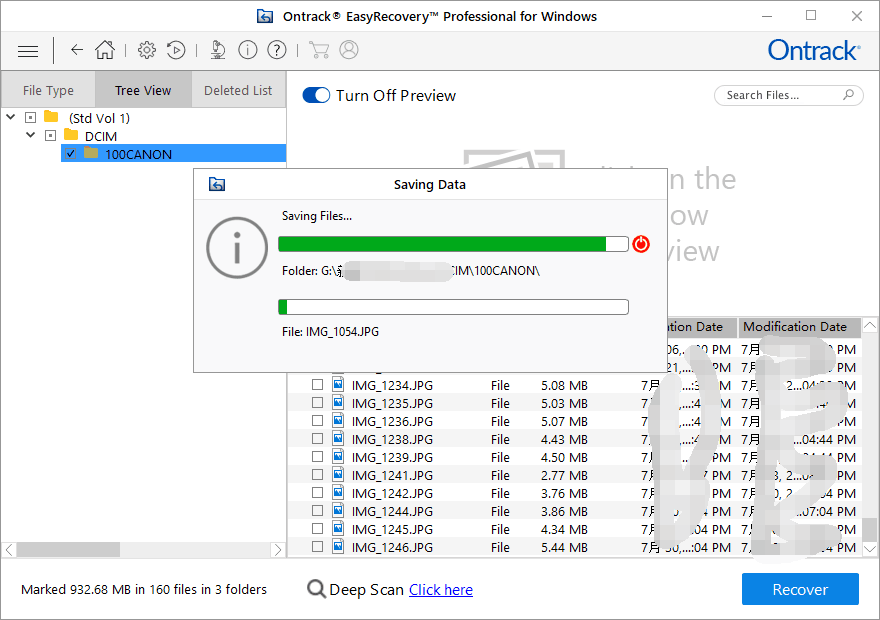Click the tree panel scroll left arrow
The width and height of the screenshot is (880, 620).
tap(9, 549)
